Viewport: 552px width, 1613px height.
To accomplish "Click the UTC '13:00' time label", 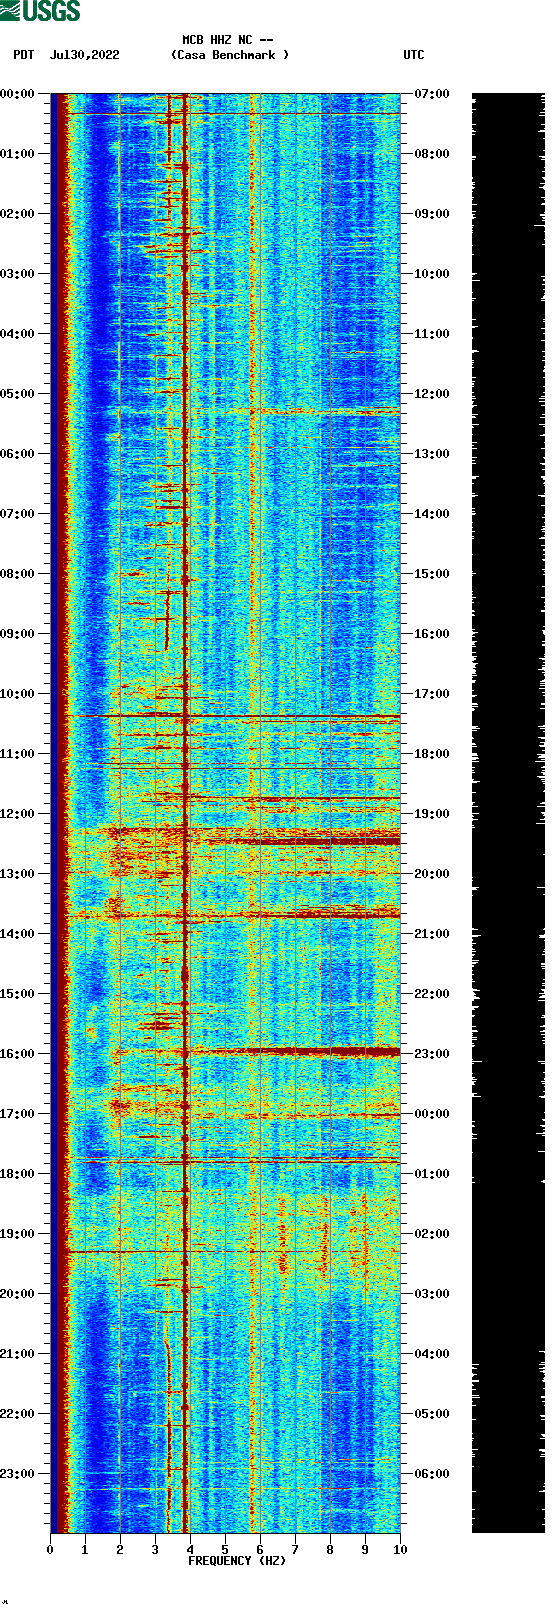I will [432, 454].
